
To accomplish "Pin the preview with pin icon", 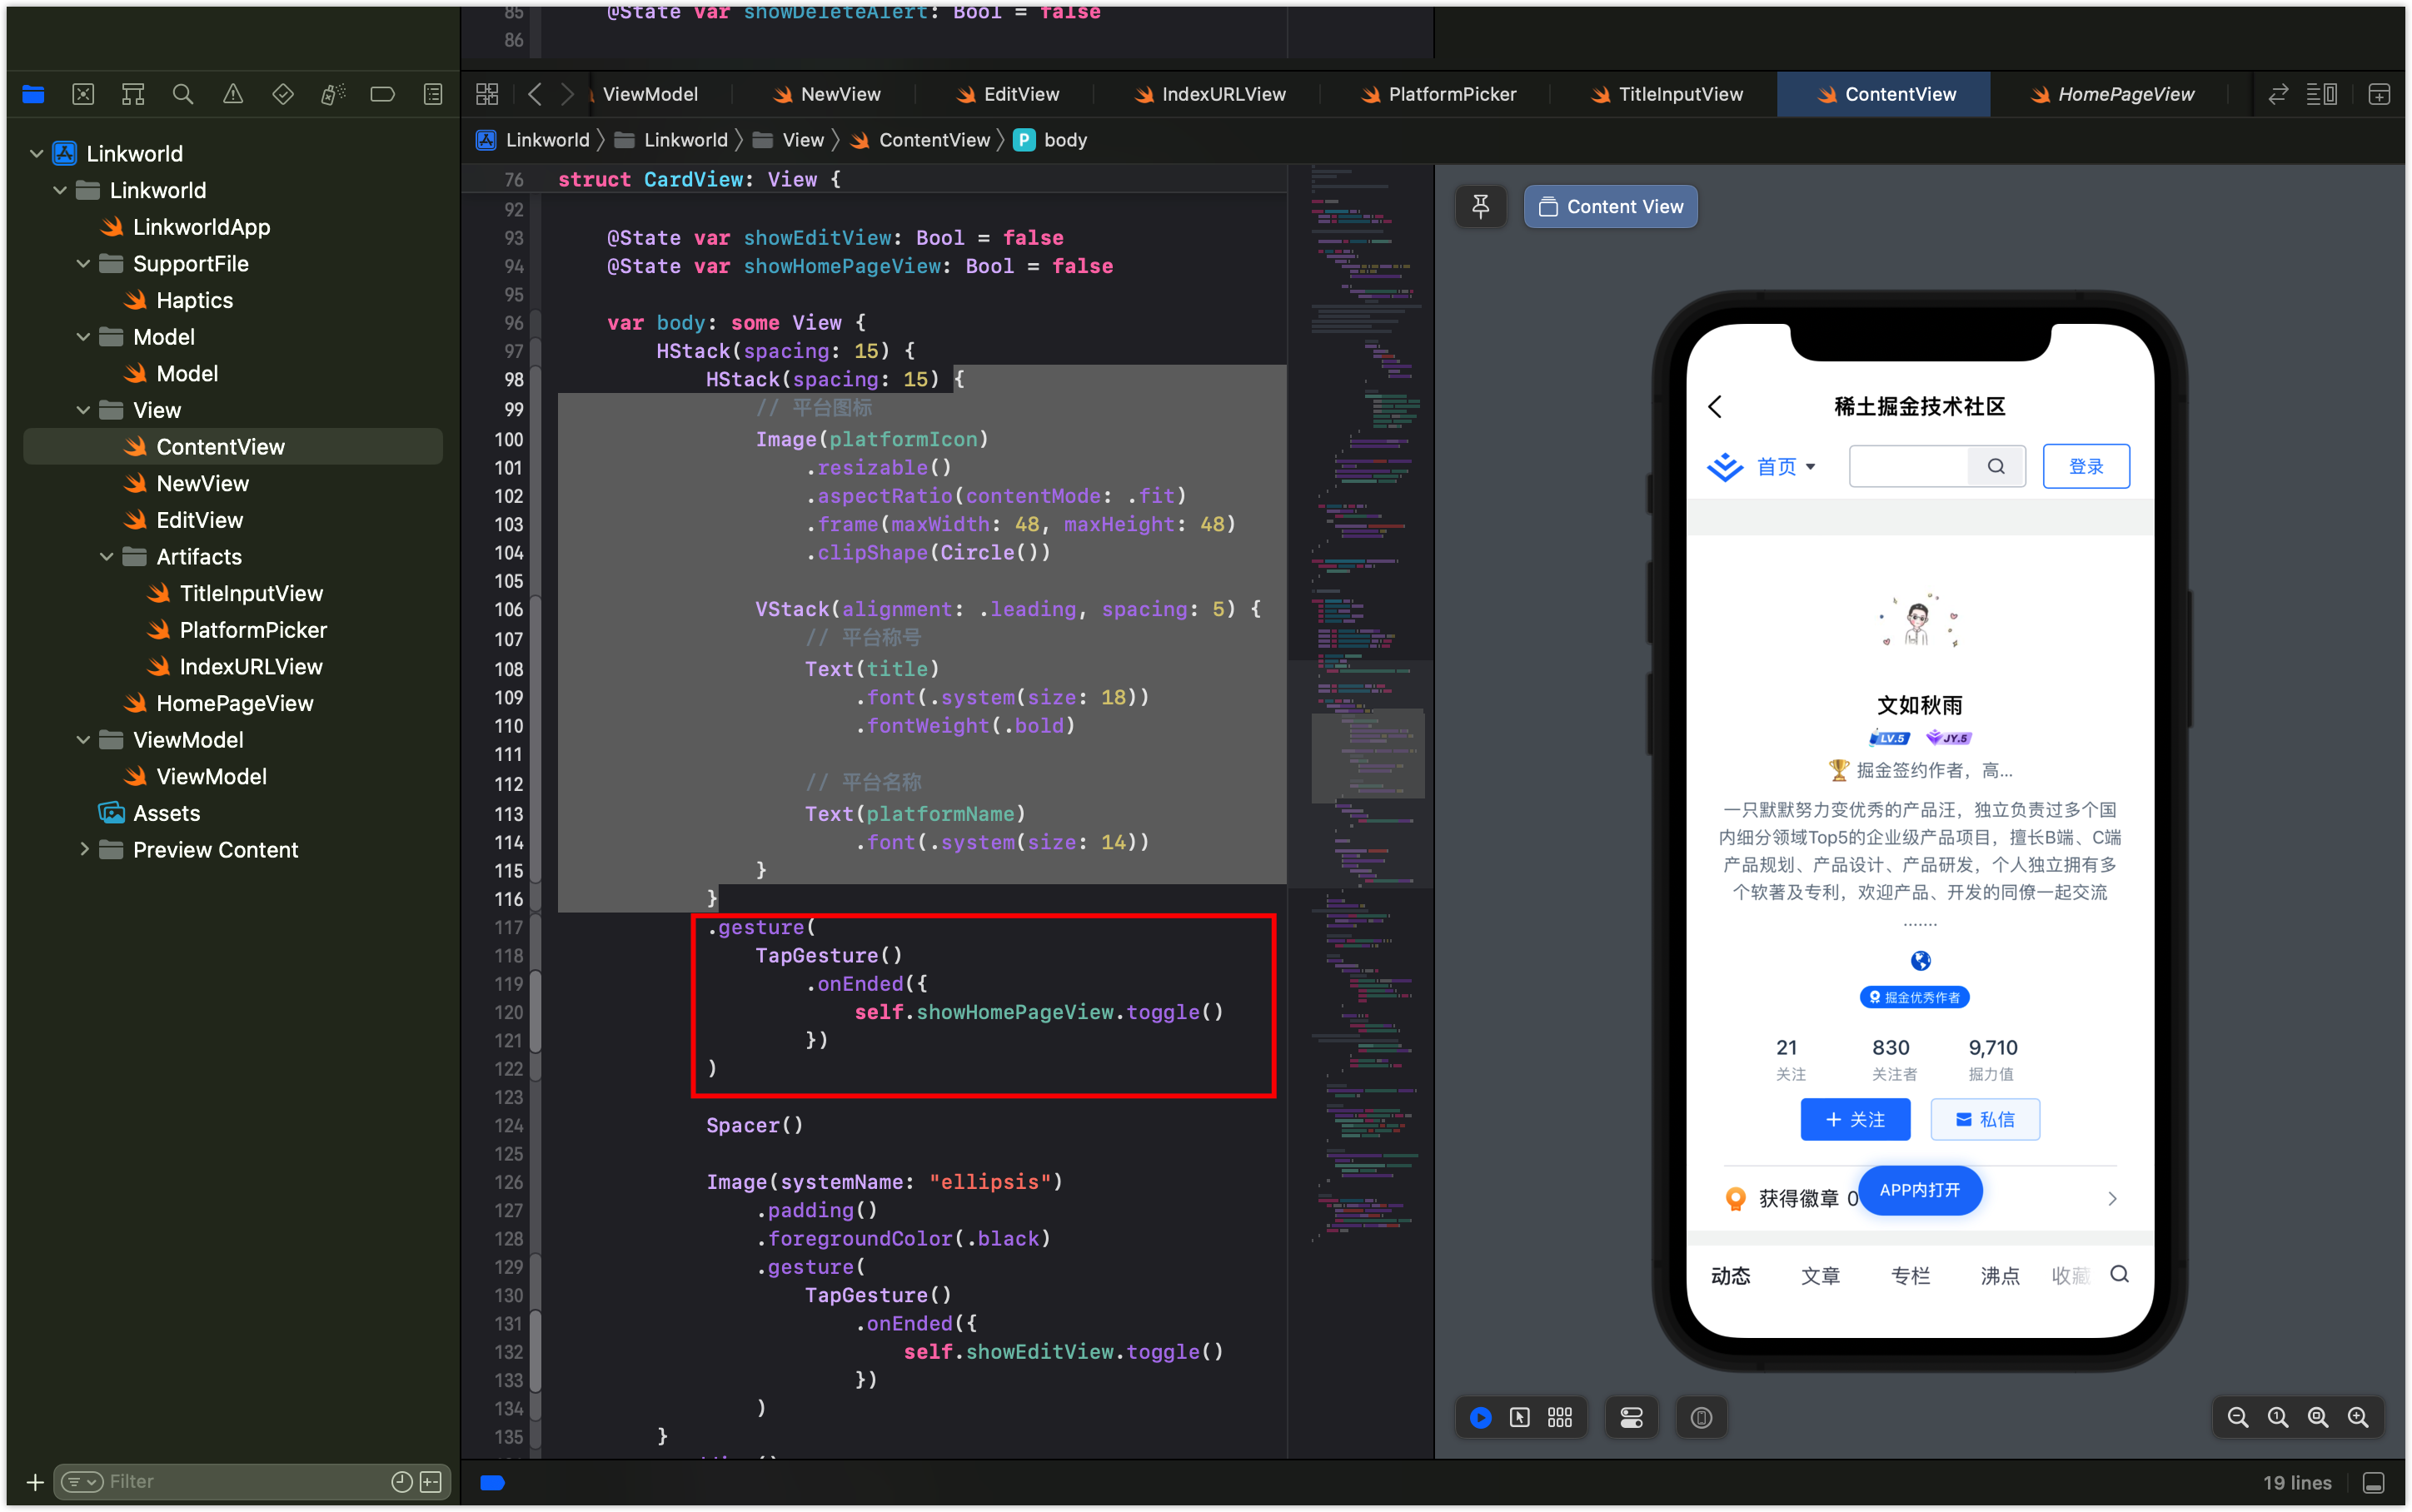I will click(x=1480, y=206).
